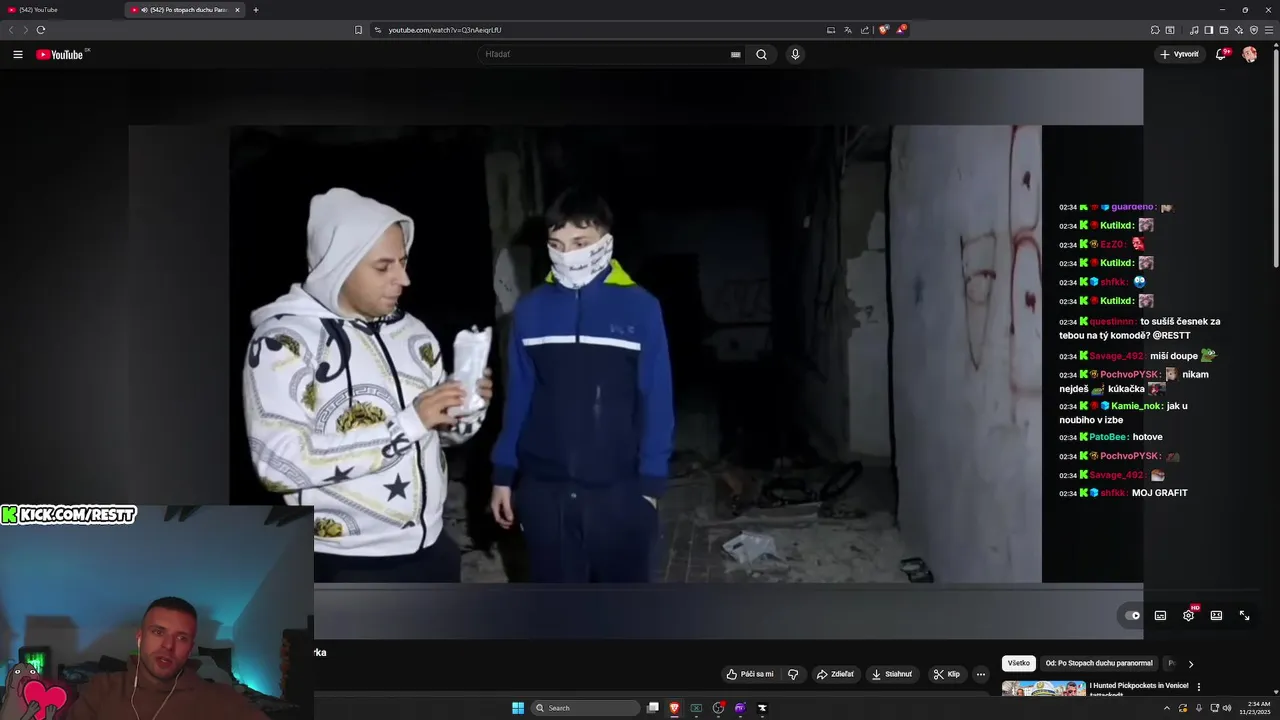Open the volume speaker icon in system tray

(1227, 708)
